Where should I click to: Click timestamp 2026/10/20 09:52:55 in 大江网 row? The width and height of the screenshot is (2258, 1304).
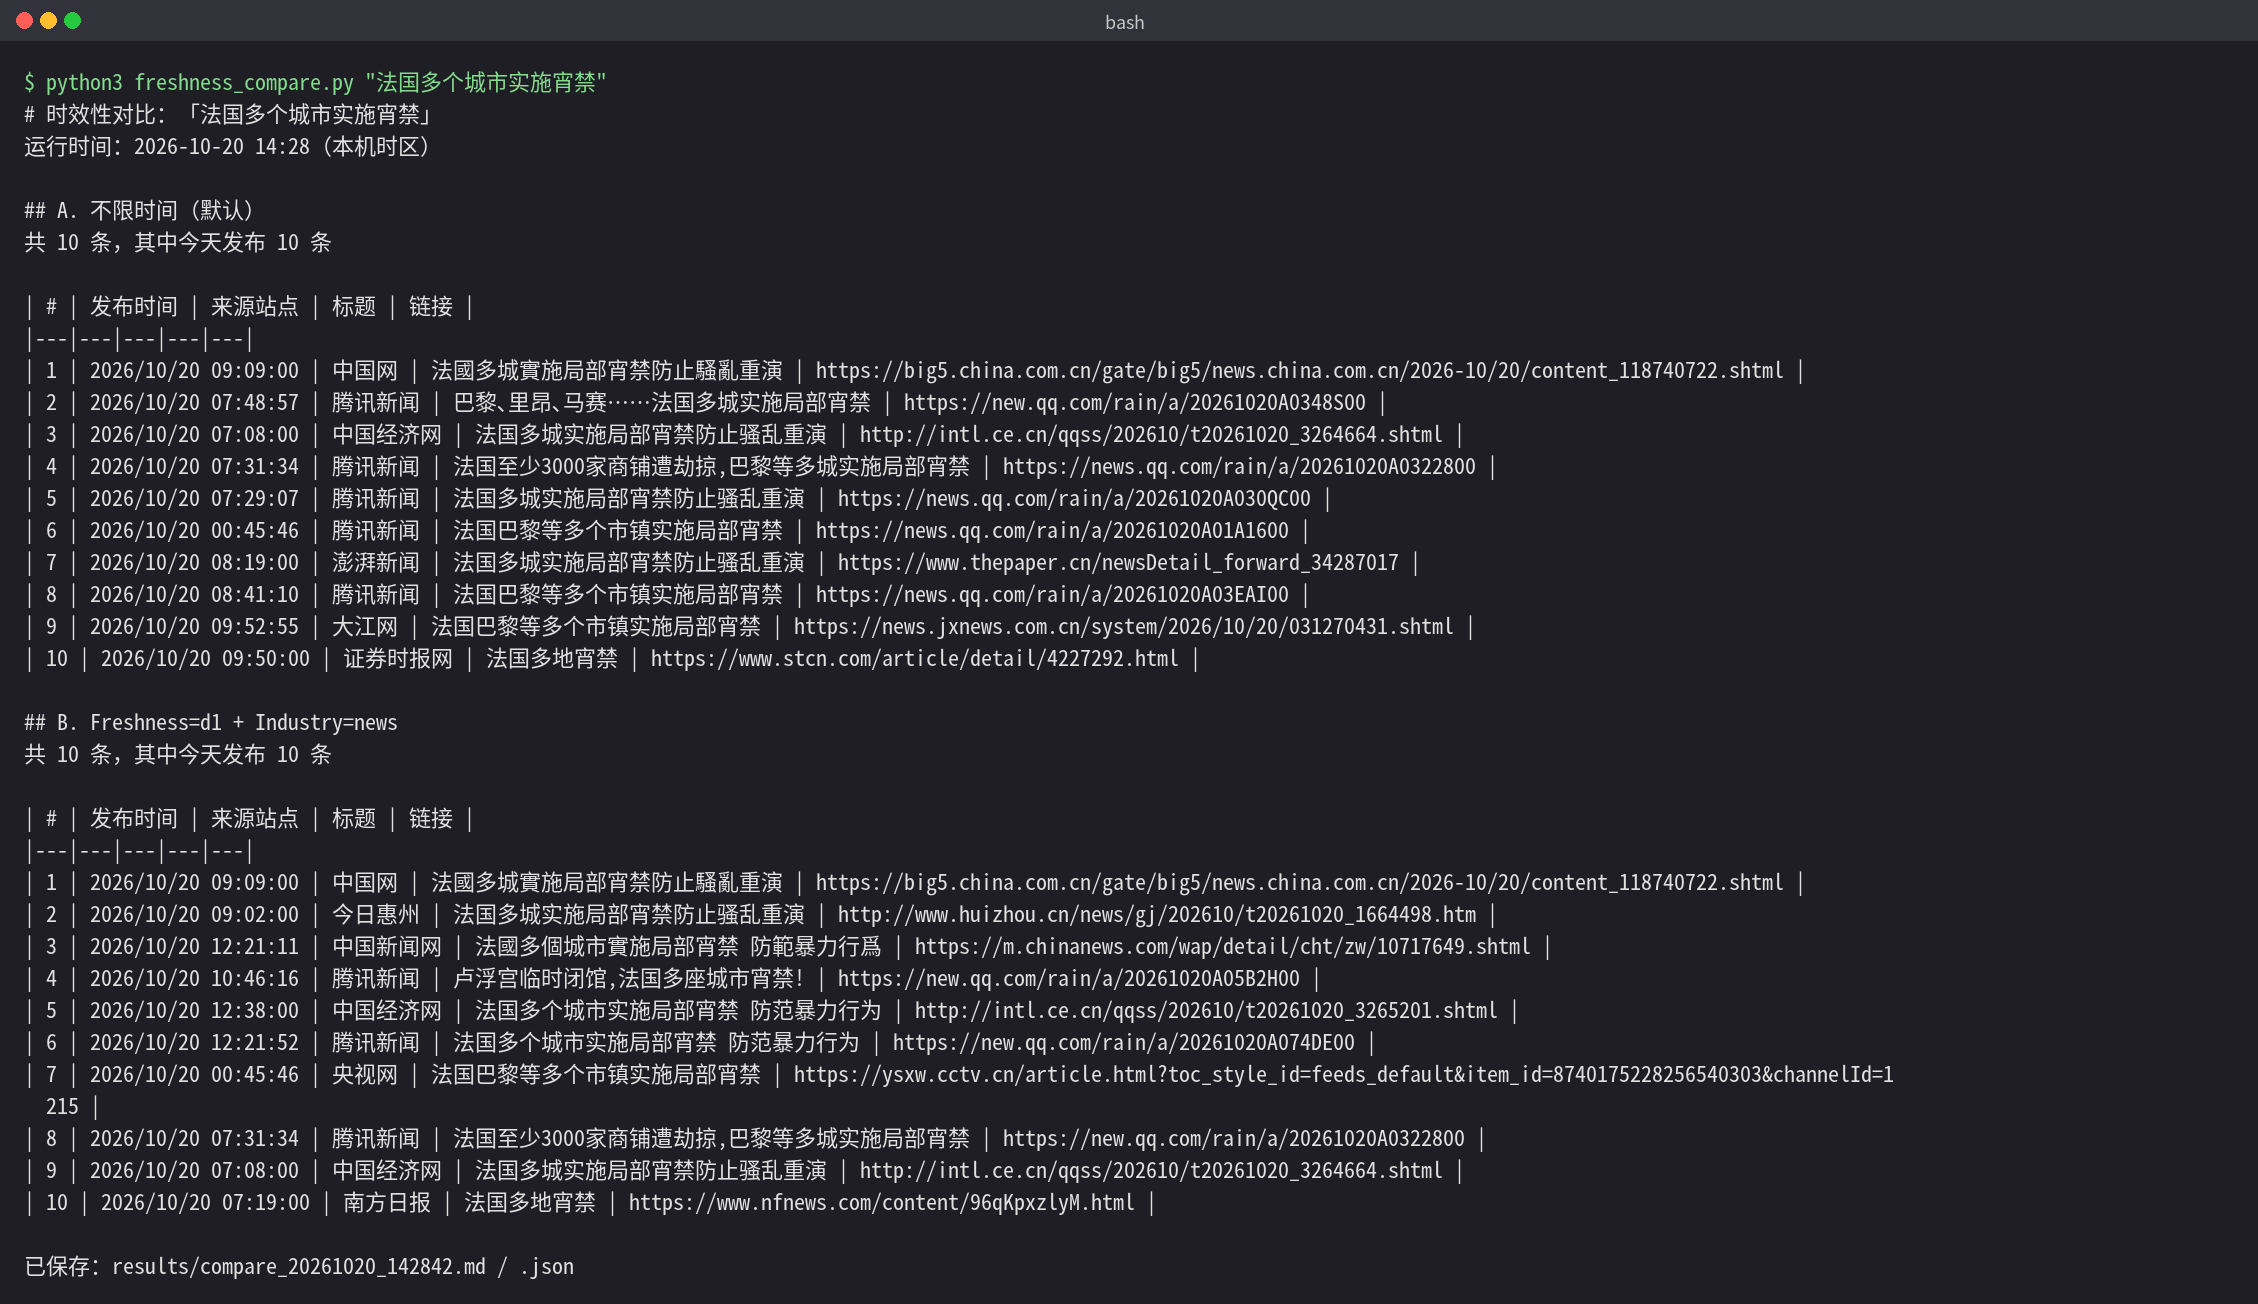194,627
